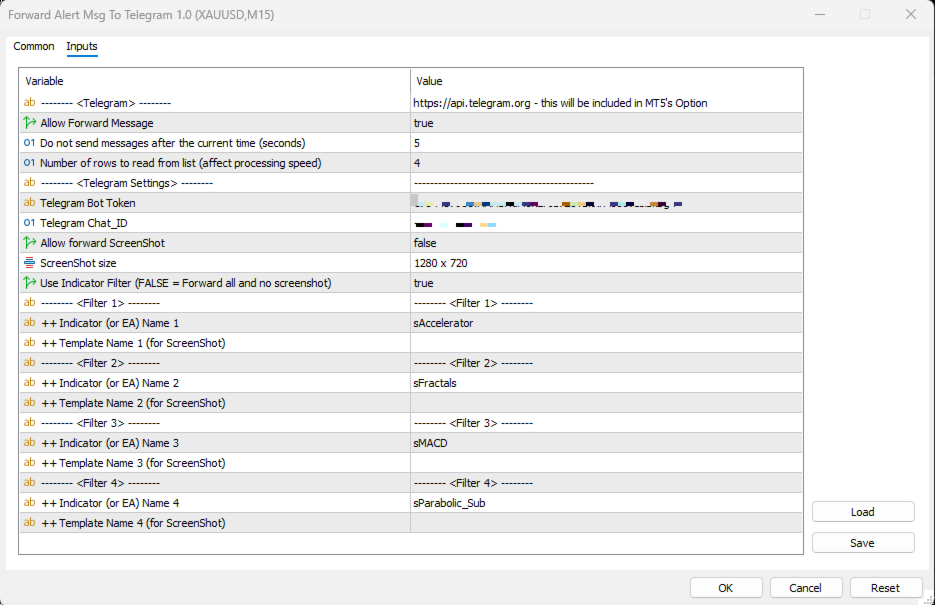Screen dimensions: 935x605
Task: Click the Load button
Action: click(862, 512)
